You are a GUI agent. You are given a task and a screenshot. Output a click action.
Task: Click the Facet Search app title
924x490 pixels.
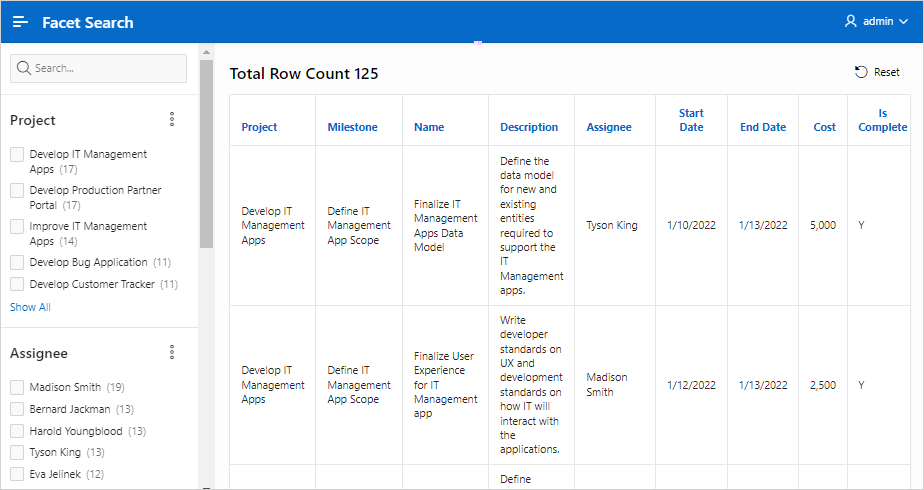click(88, 22)
